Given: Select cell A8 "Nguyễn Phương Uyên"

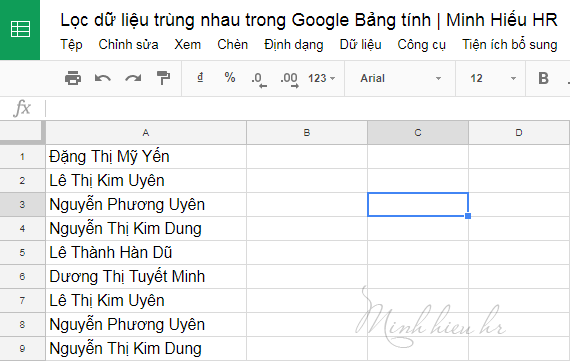Looking at the screenshot, I should 146,325.
